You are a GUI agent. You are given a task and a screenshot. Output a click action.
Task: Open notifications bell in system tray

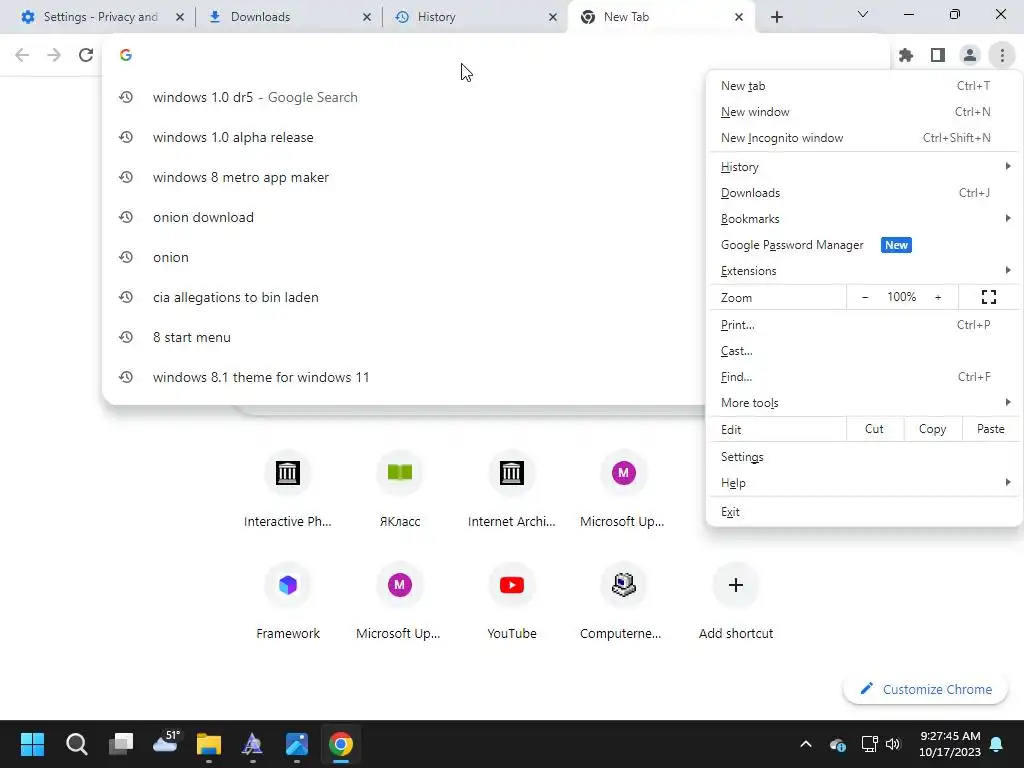997,744
